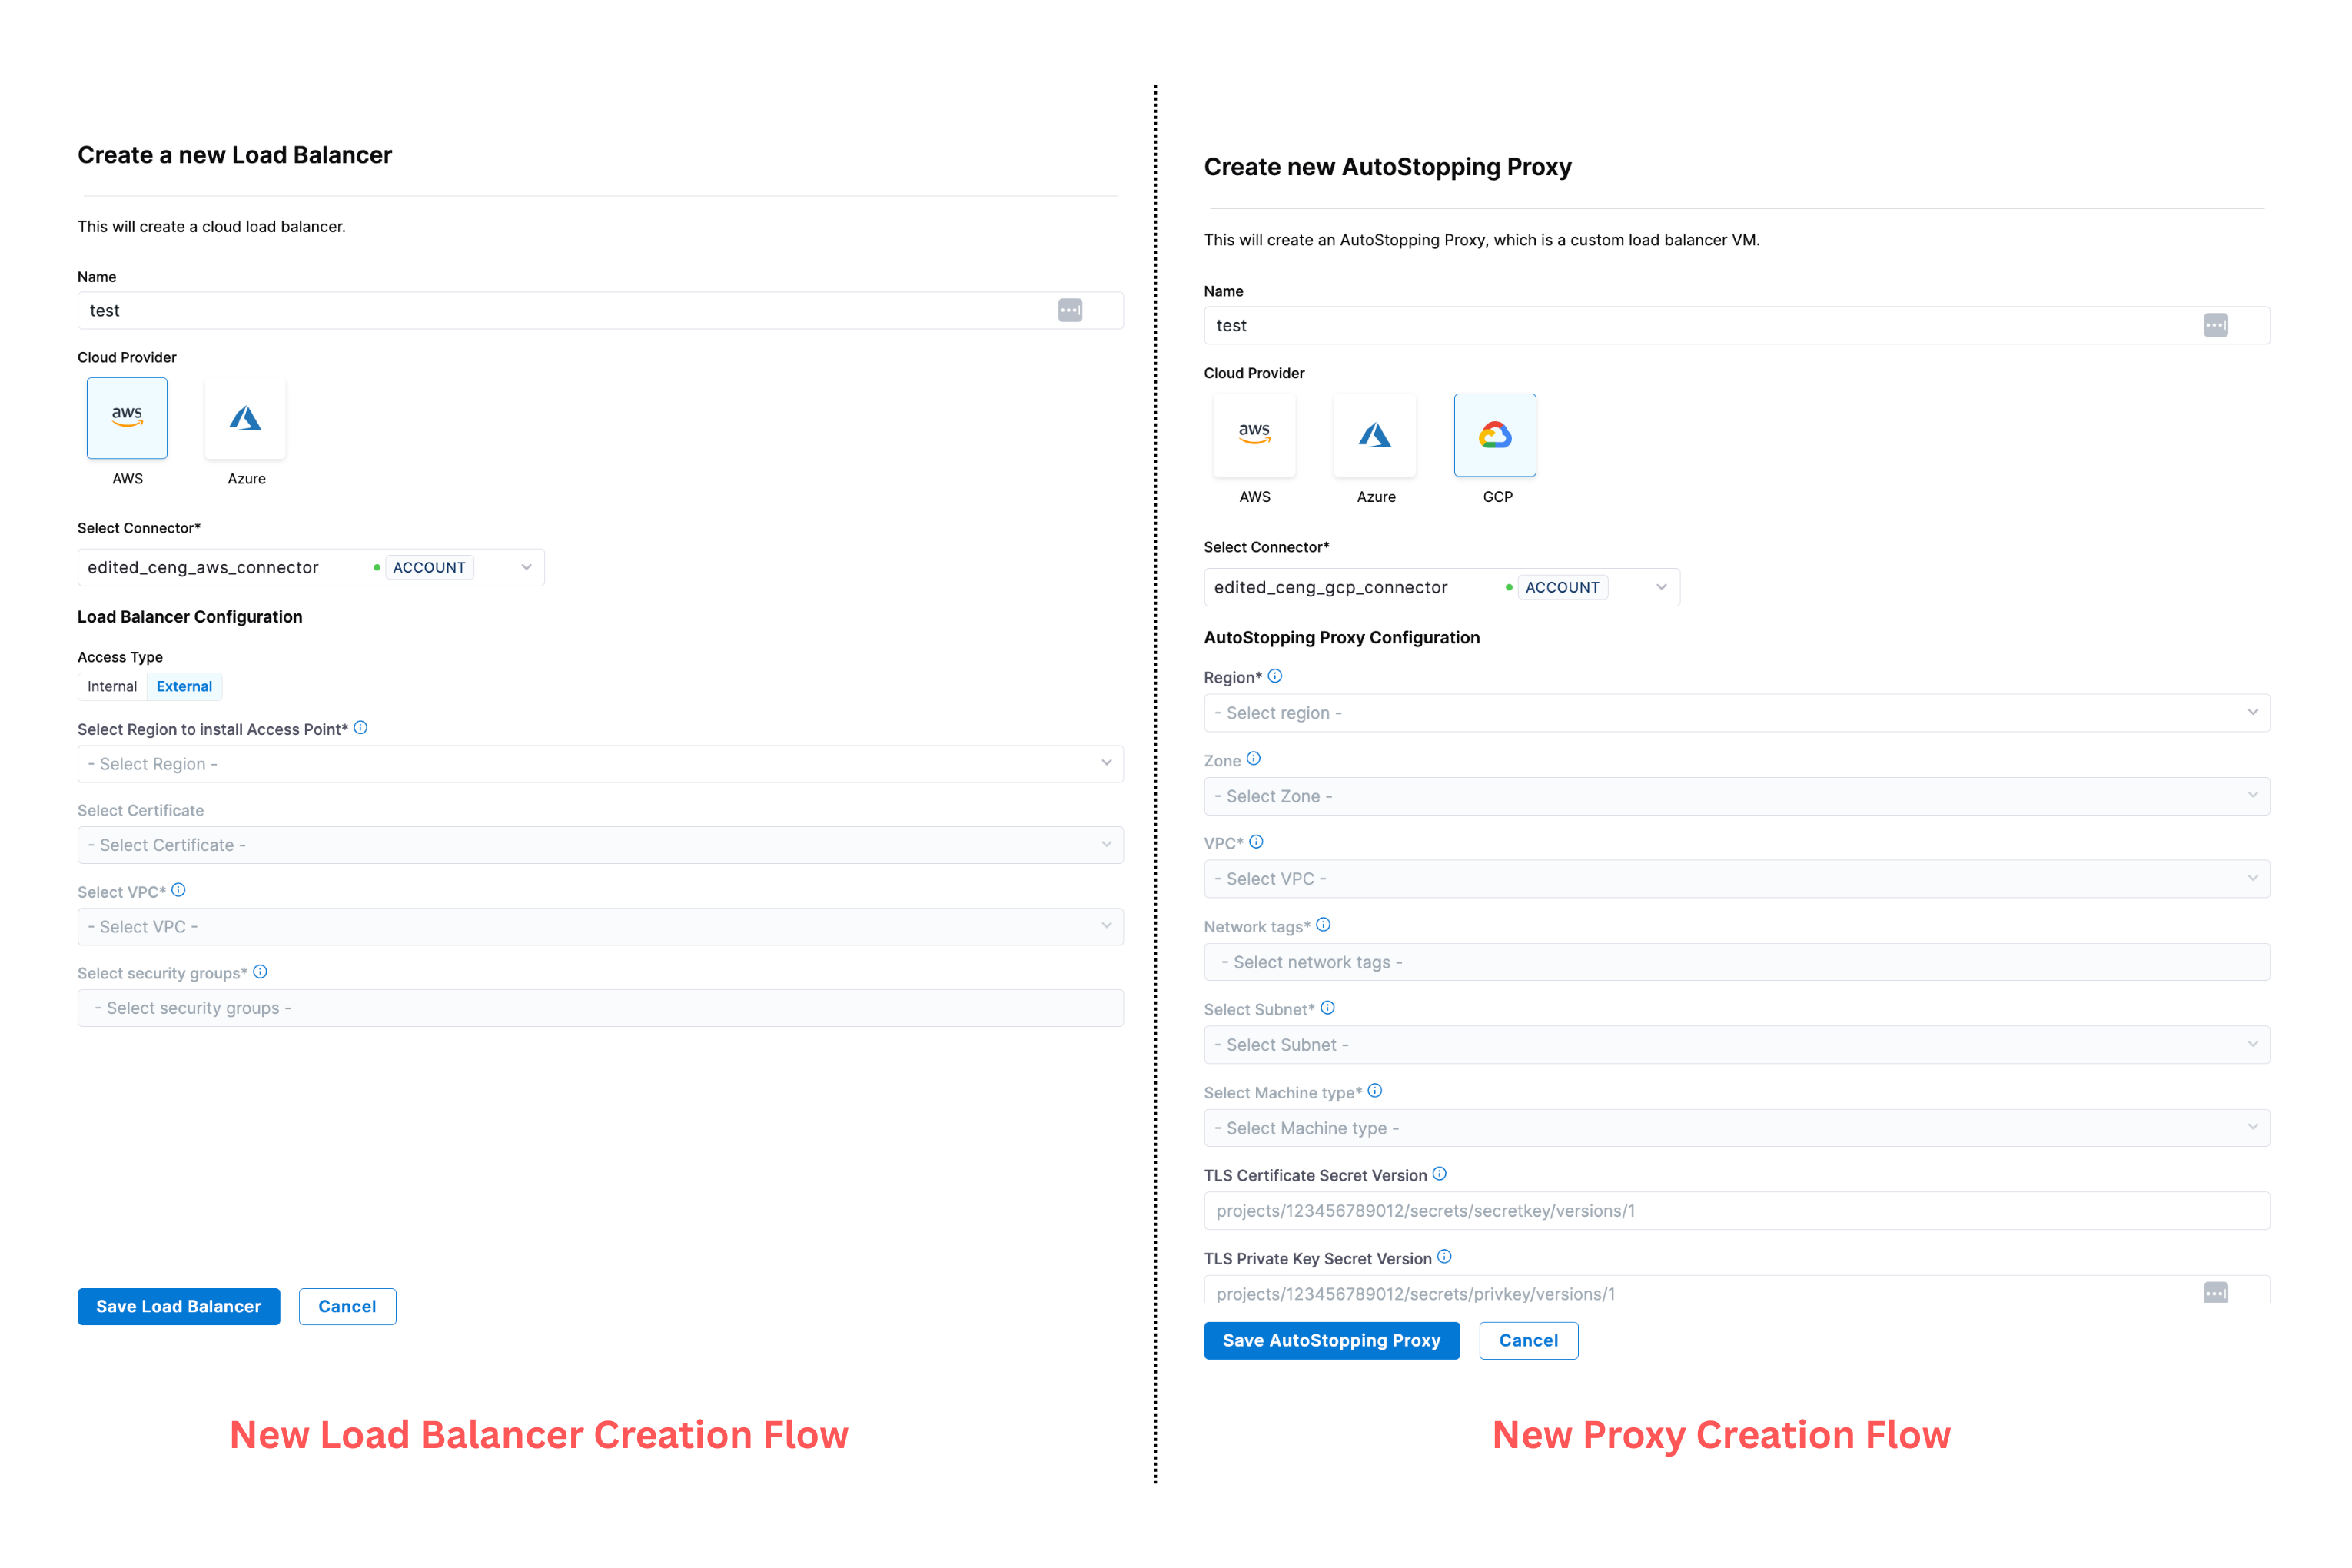Image resolution: width=2352 pixels, height=1568 pixels.
Task: Click Save AutoStopping Proxy button
Action: (x=1331, y=1340)
